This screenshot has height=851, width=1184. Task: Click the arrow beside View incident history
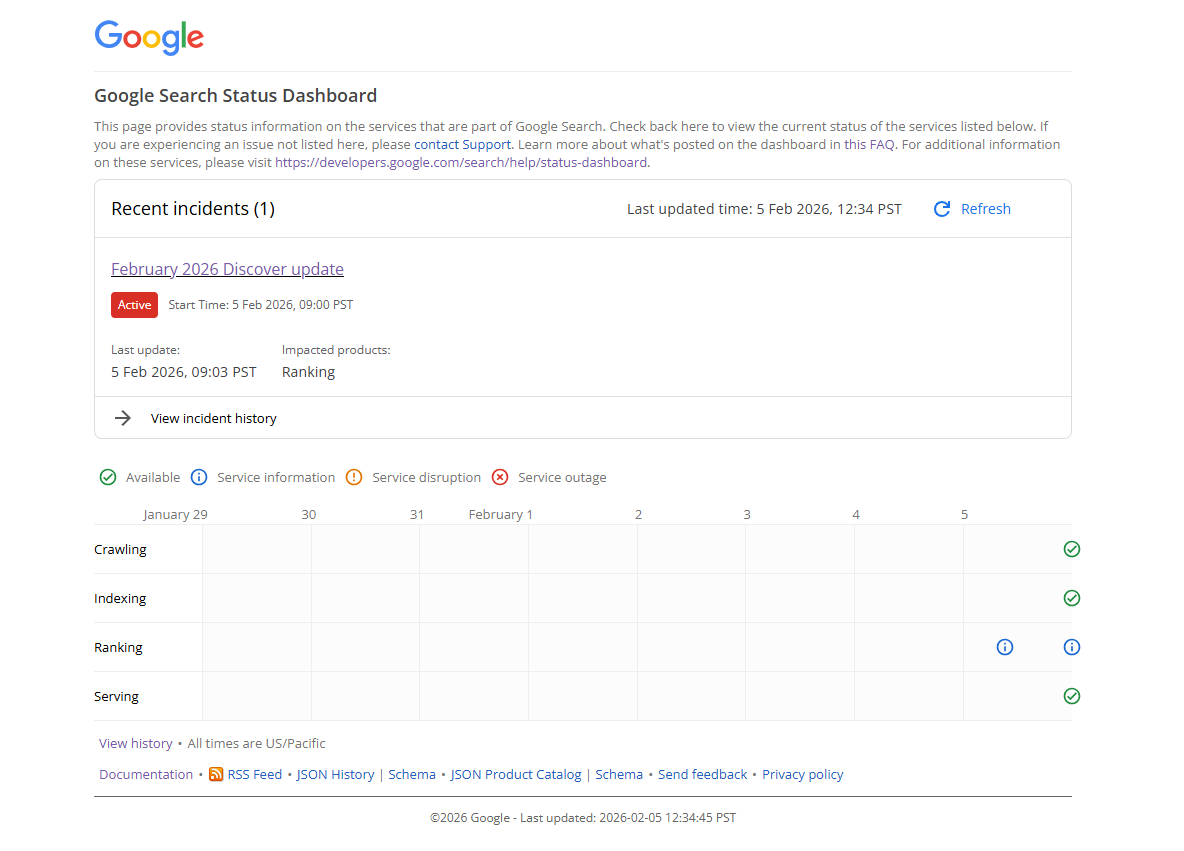click(123, 418)
